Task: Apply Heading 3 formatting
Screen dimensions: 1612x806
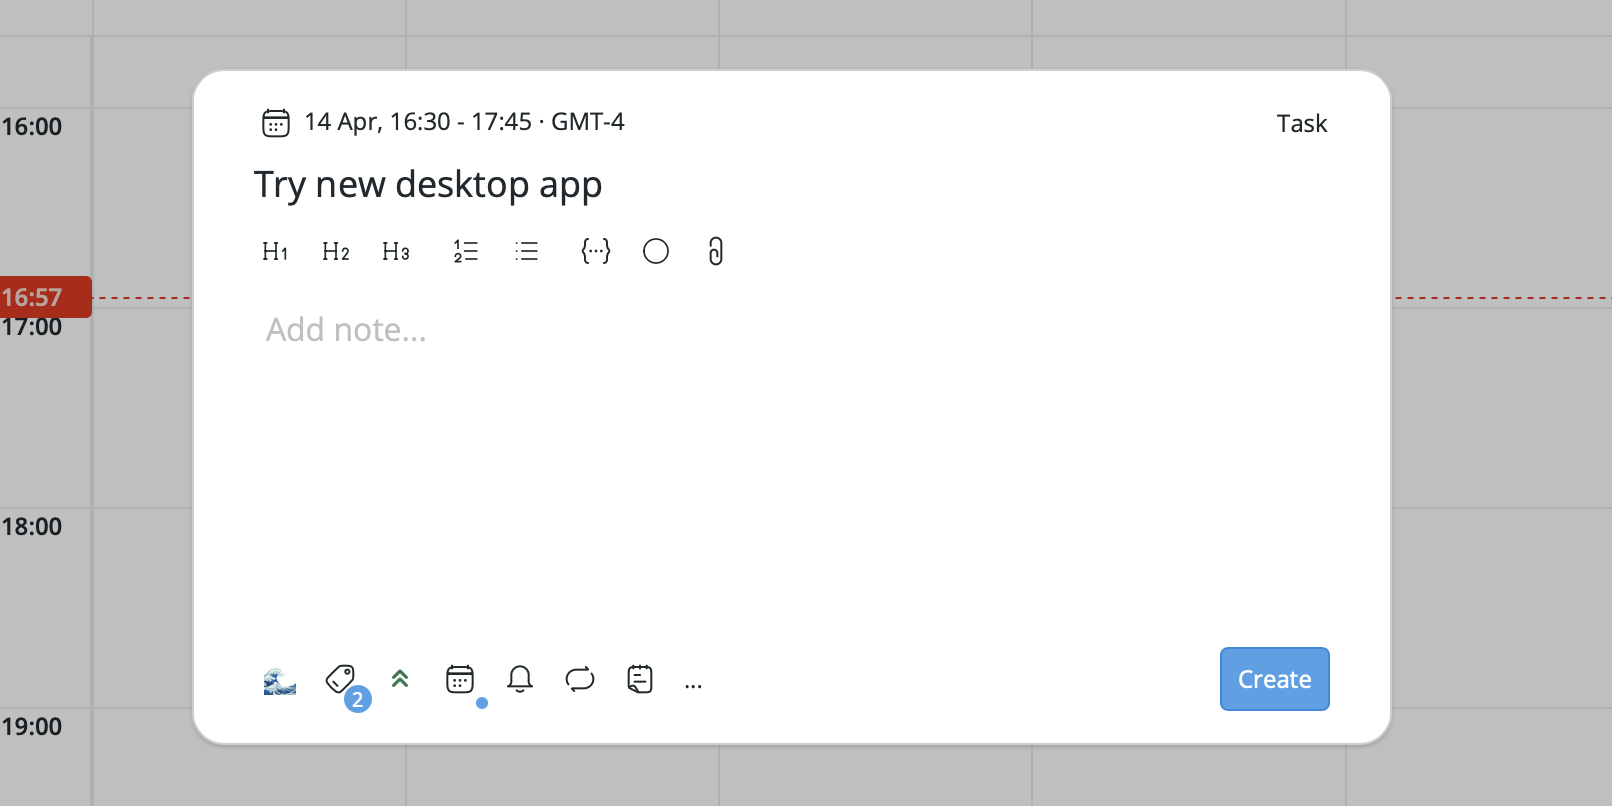Action: (396, 251)
